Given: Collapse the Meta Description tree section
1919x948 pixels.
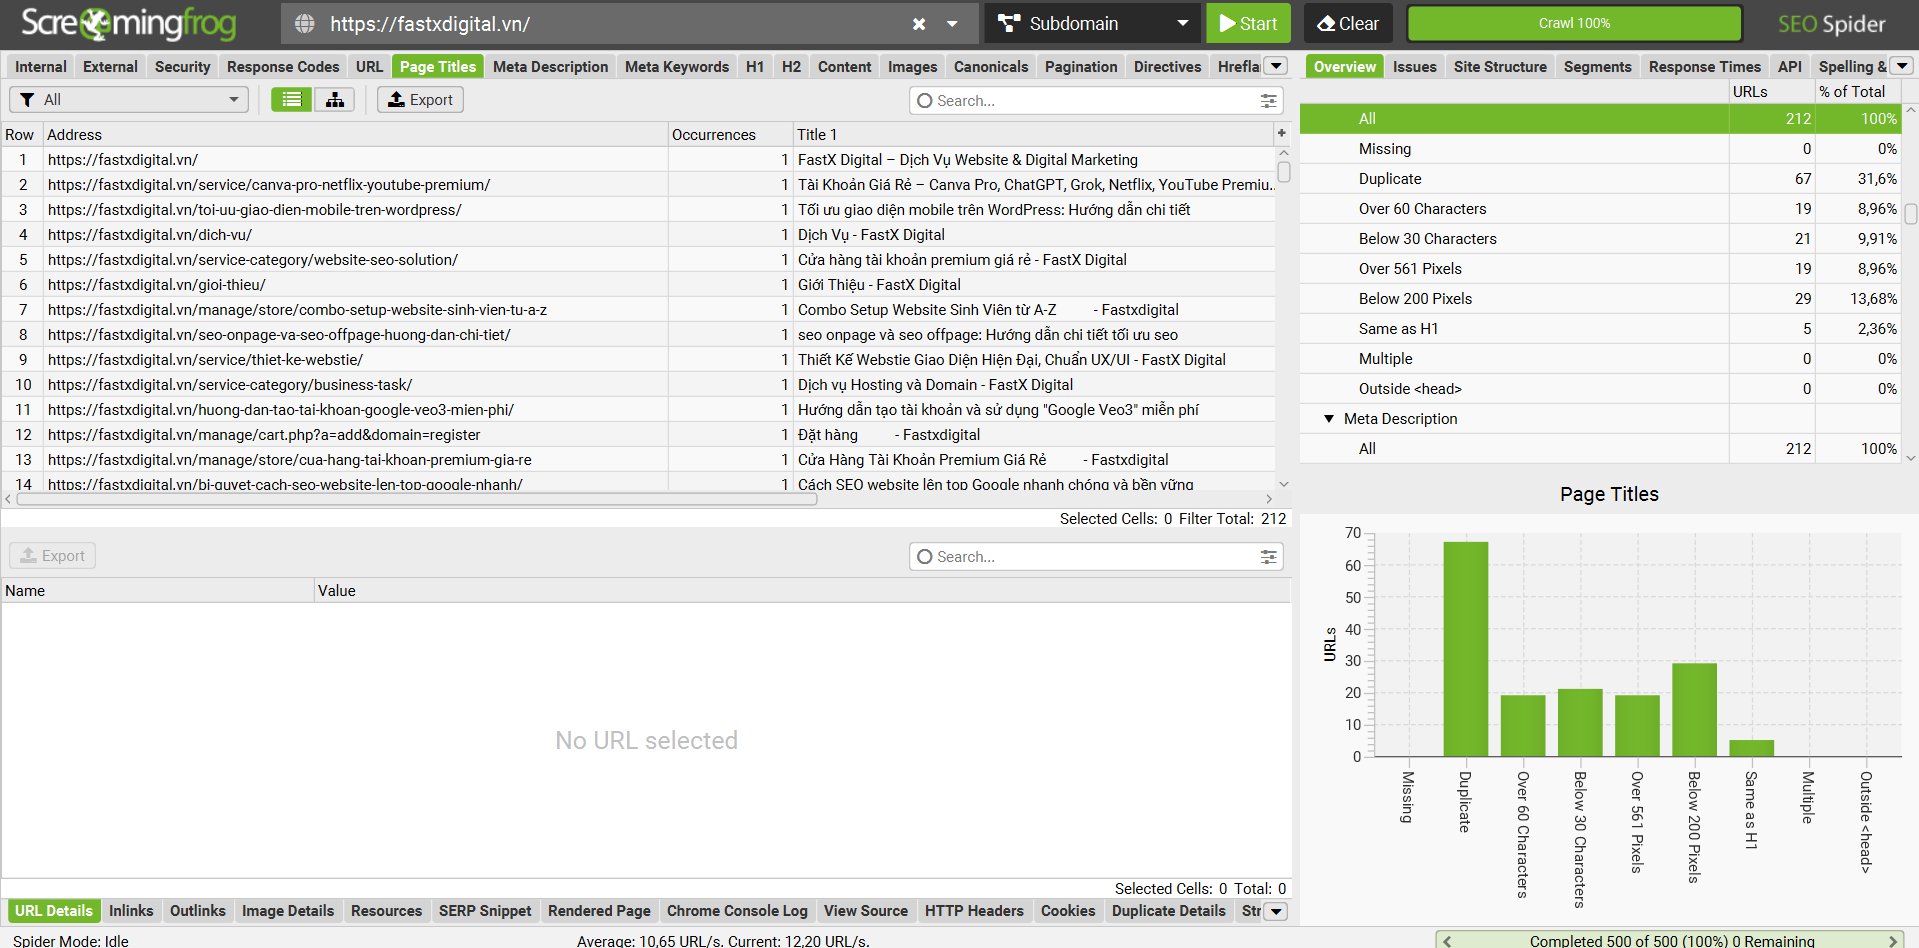Looking at the screenshot, I should pyautogui.click(x=1328, y=418).
